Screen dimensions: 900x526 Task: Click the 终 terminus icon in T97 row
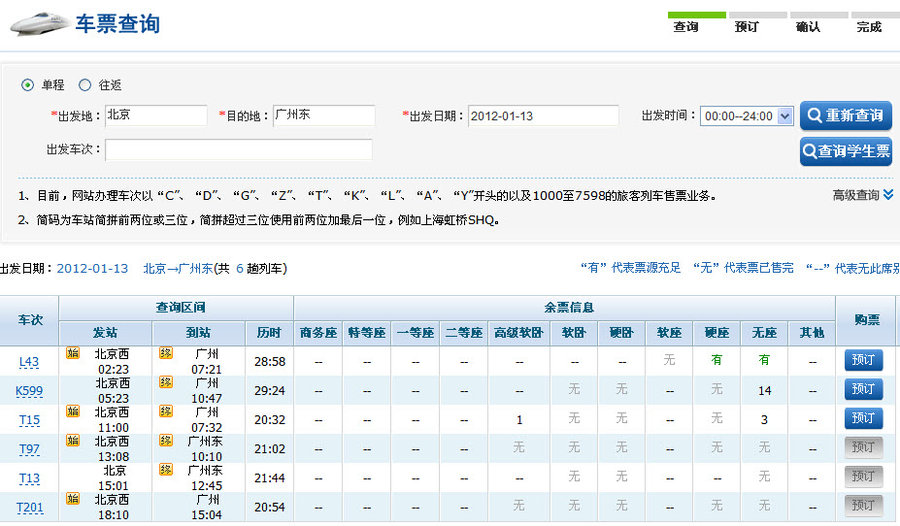pyautogui.click(x=165, y=440)
